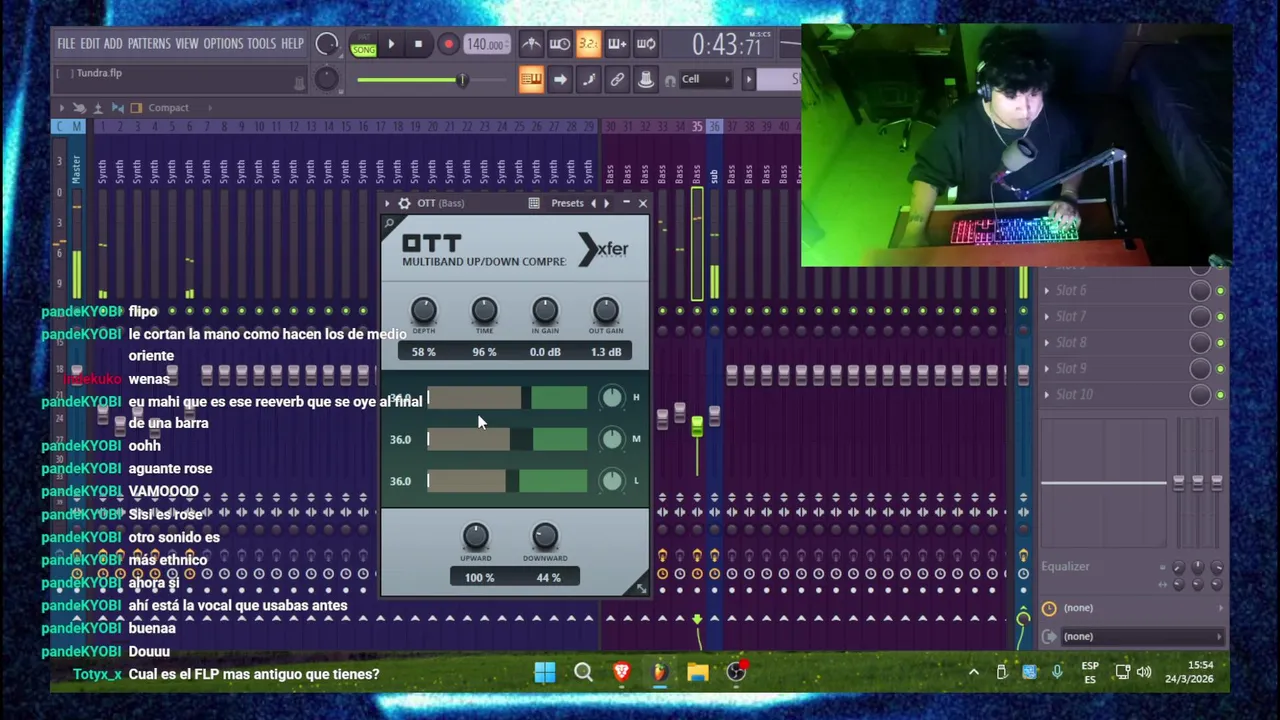The width and height of the screenshot is (1280, 720).
Task: Click the OTT resize corner arrow icon
Action: 641,589
